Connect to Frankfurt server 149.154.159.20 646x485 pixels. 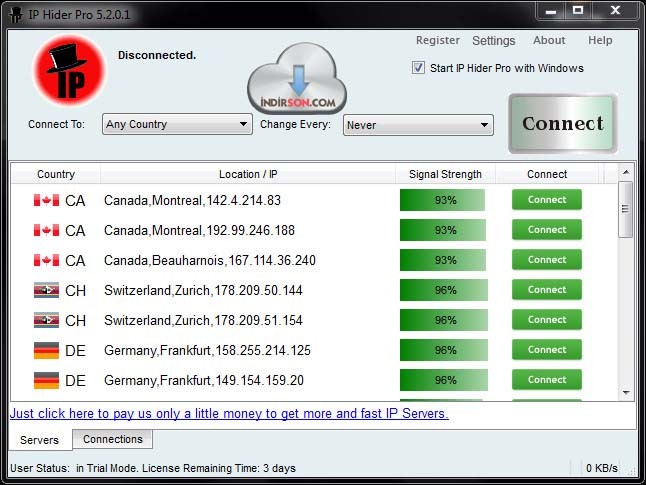(x=547, y=380)
